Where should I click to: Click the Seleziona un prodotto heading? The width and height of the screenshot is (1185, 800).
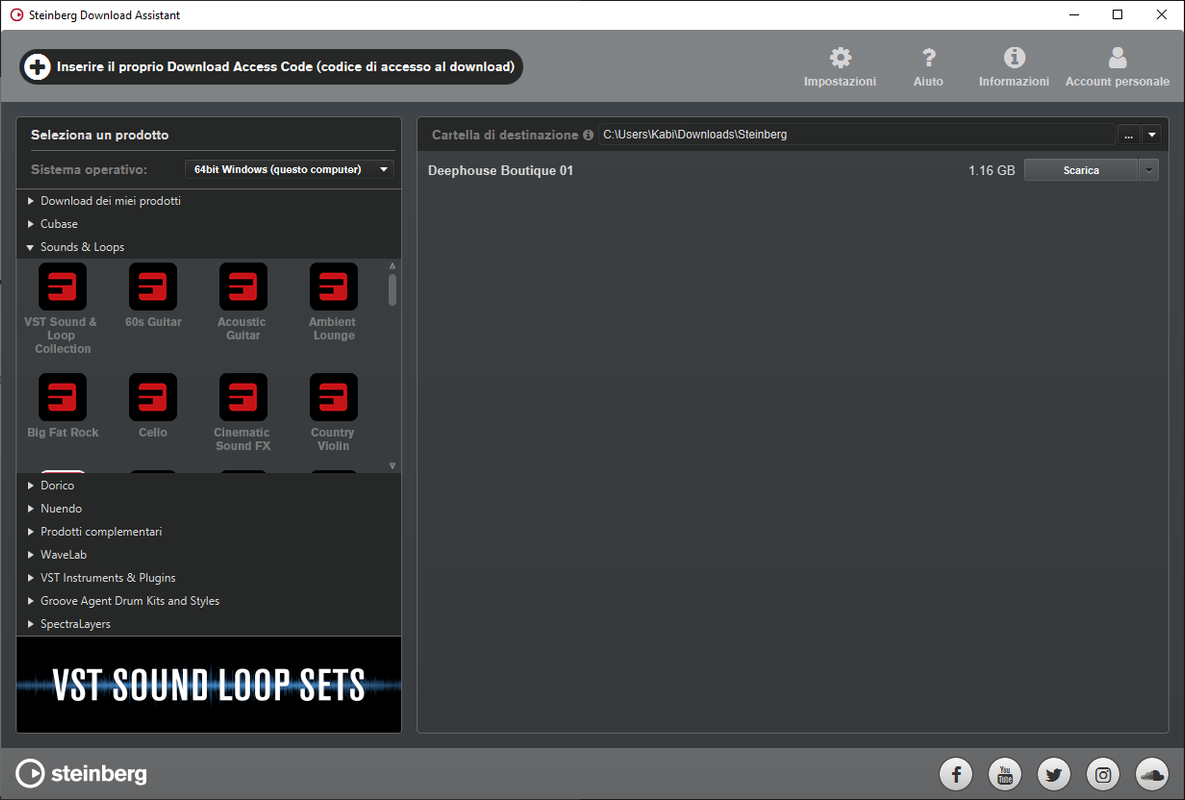100,135
